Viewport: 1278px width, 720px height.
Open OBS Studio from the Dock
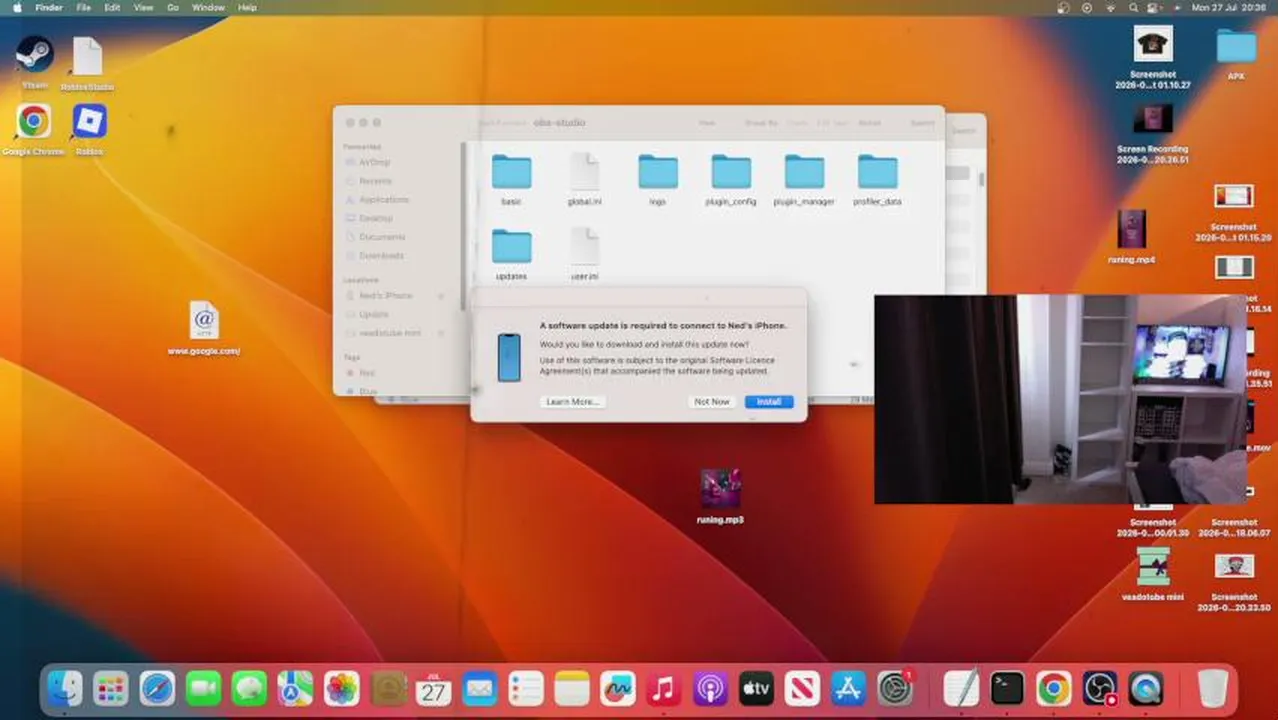tap(1099, 688)
